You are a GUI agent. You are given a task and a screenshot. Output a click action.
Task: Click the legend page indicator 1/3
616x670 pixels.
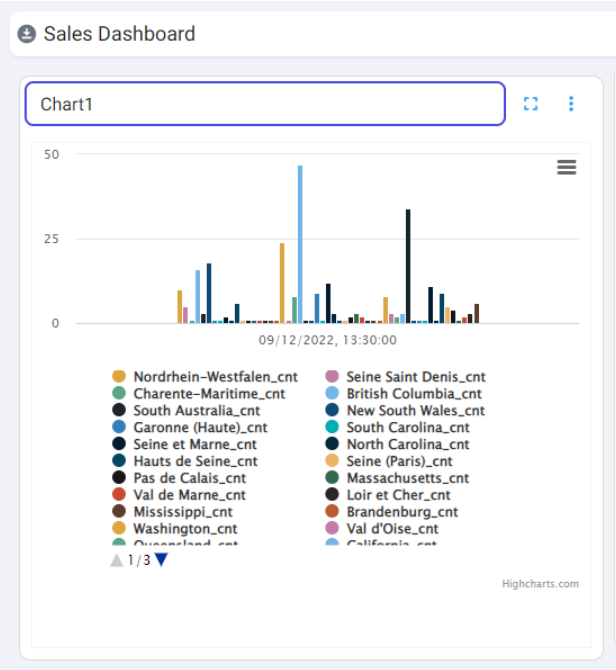pos(139,560)
